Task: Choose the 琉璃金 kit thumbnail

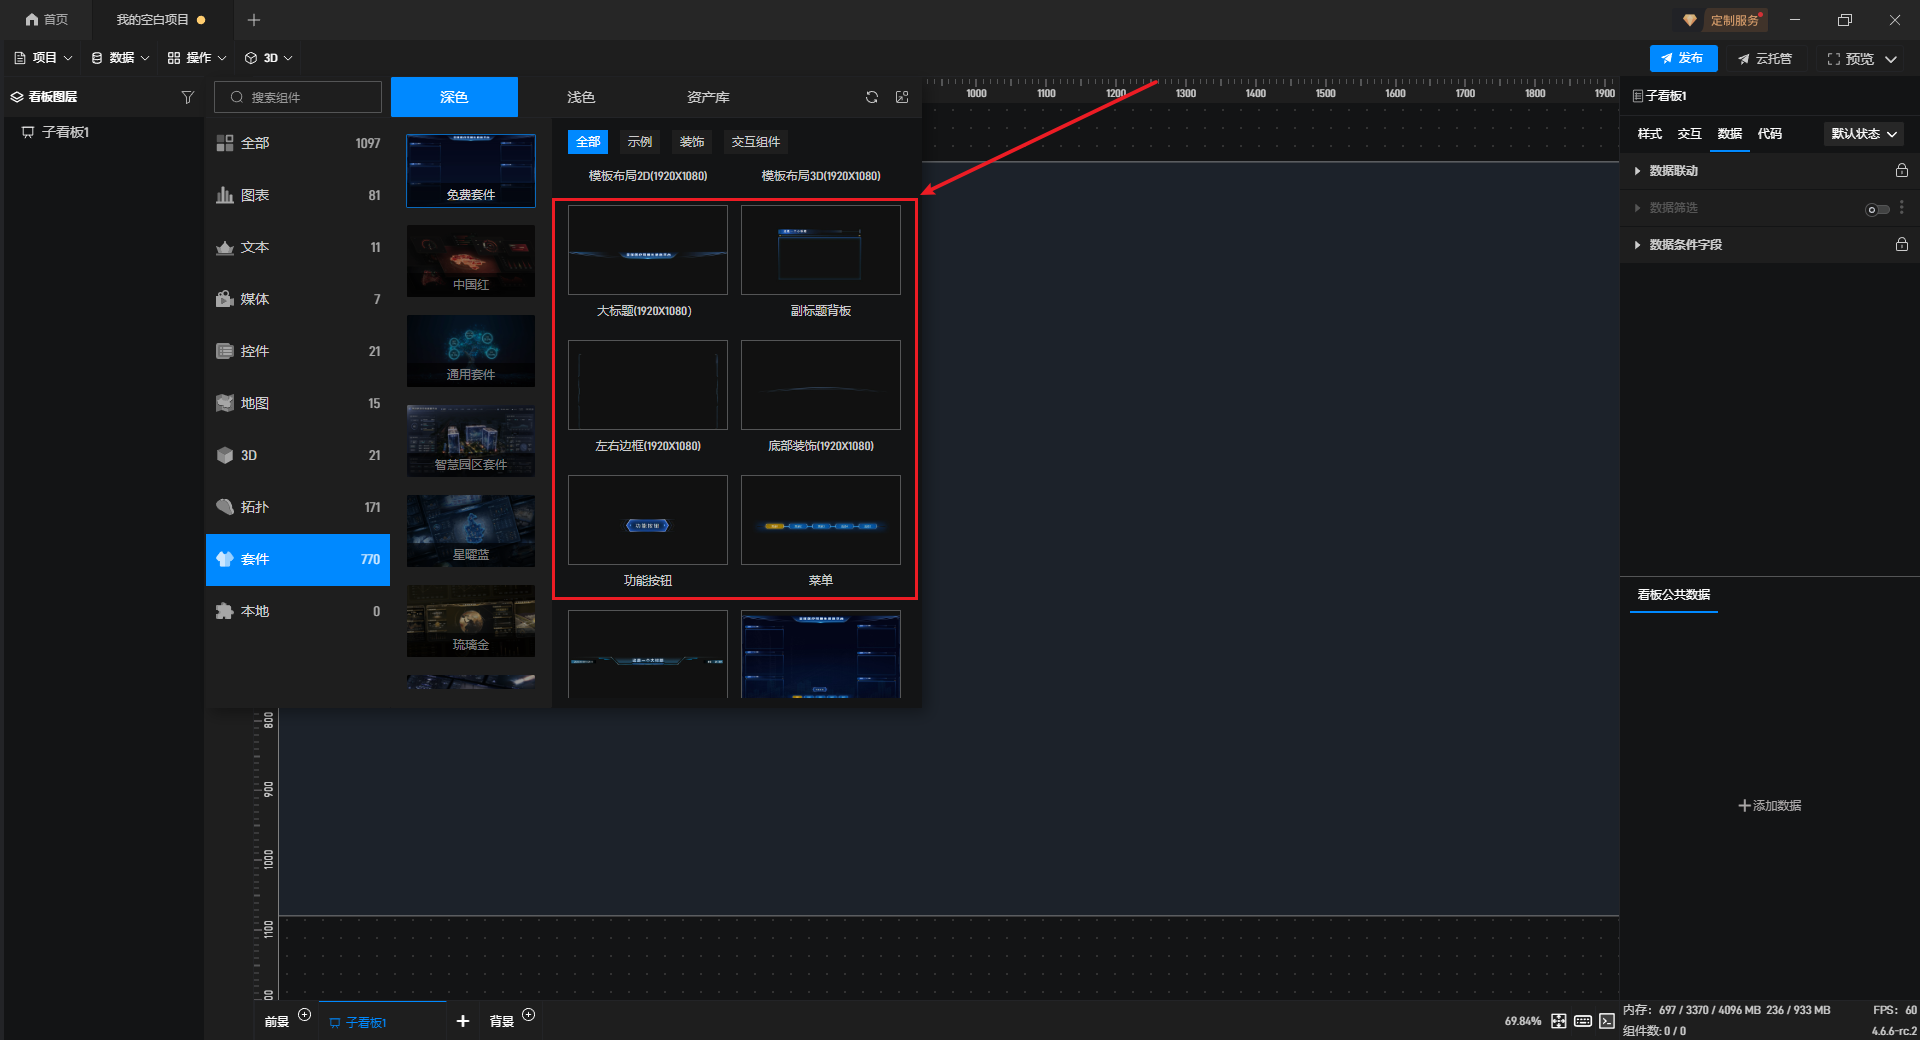Action: pos(471,621)
